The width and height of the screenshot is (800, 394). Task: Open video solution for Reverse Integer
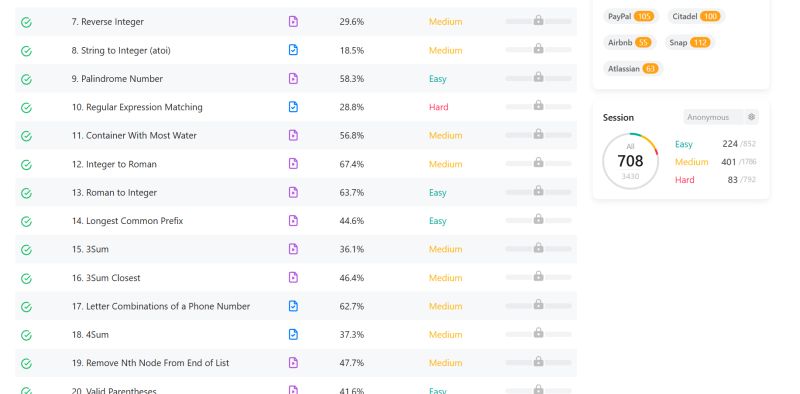point(293,21)
